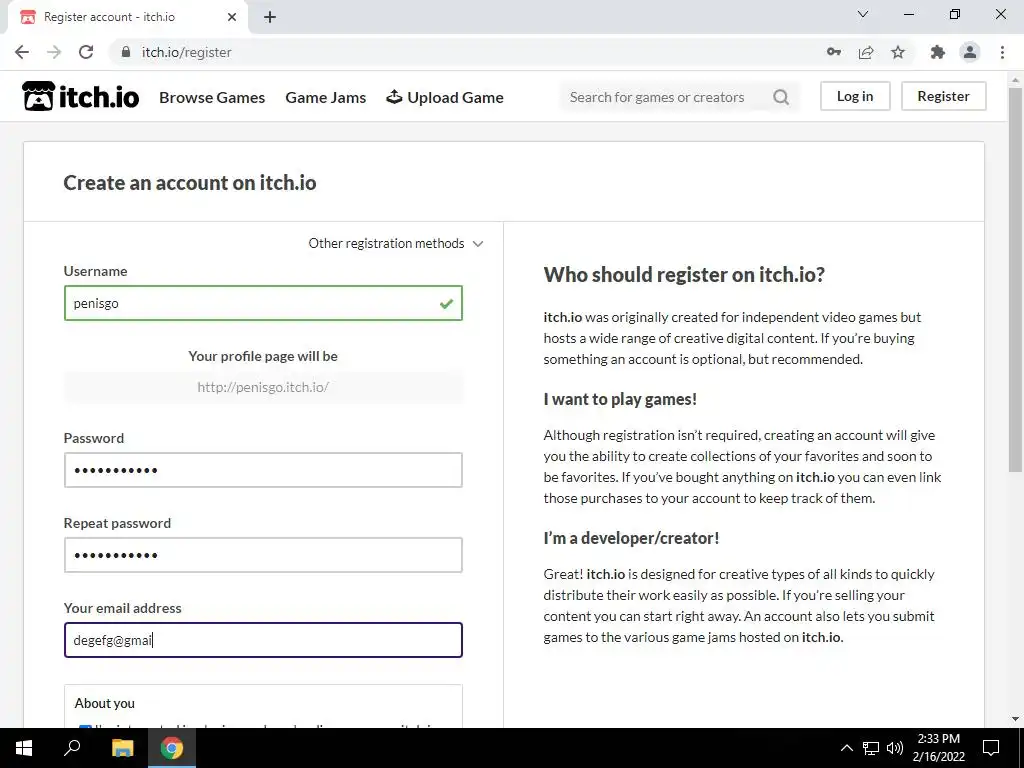Click the itch.io logo

[80, 97]
